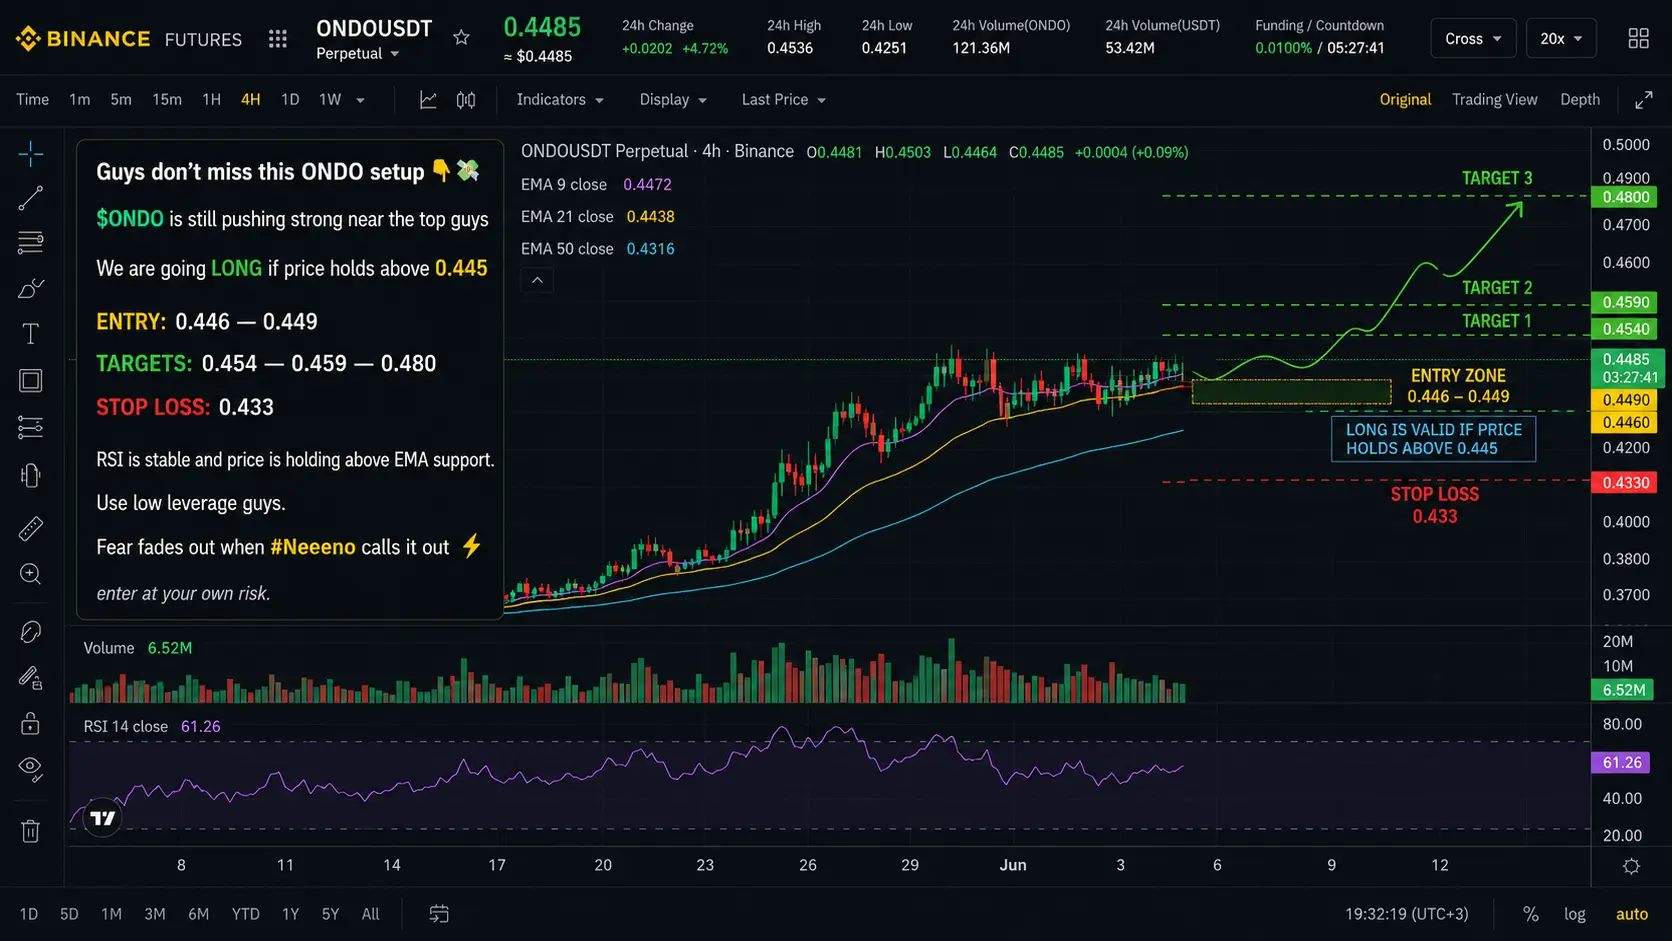The height and width of the screenshot is (941, 1672).
Task: Select the crosshair cursor tool
Action: pyautogui.click(x=31, y=154)
